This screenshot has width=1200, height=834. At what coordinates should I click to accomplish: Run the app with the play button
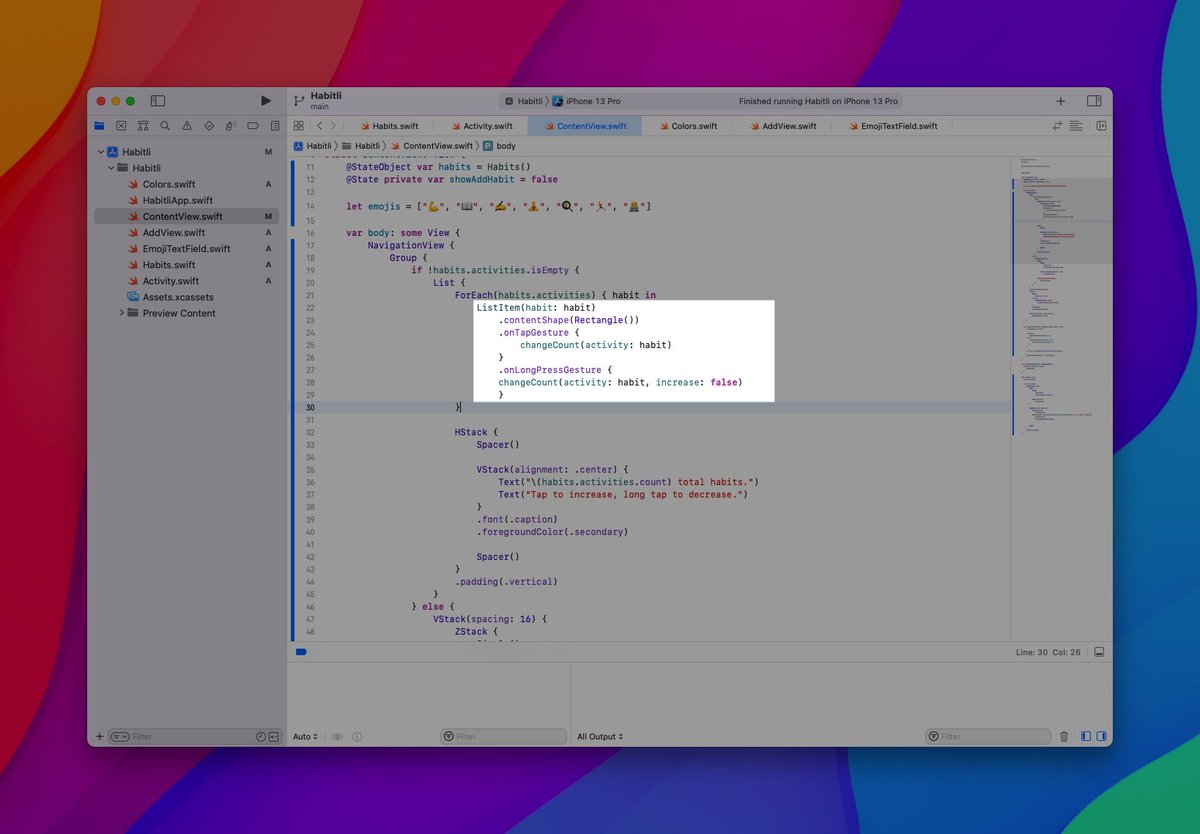point(265,101)
